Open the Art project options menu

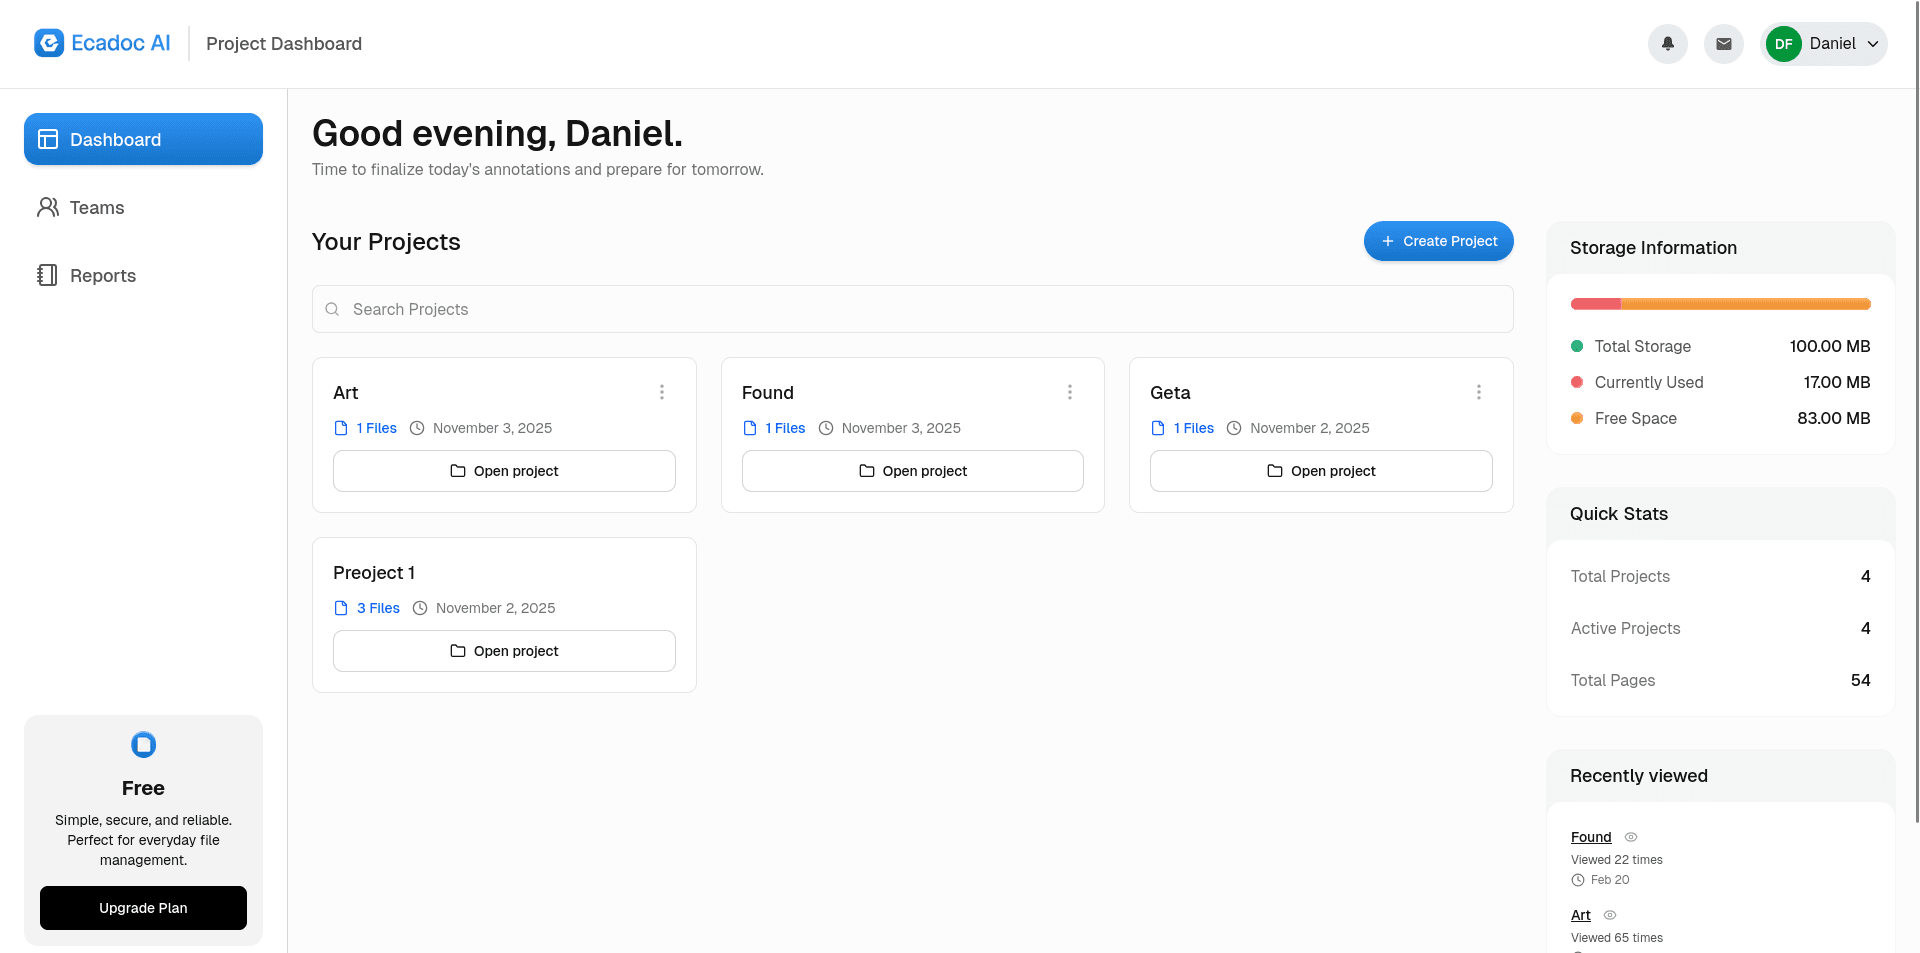pyautogui.click(x=662, y=392)
